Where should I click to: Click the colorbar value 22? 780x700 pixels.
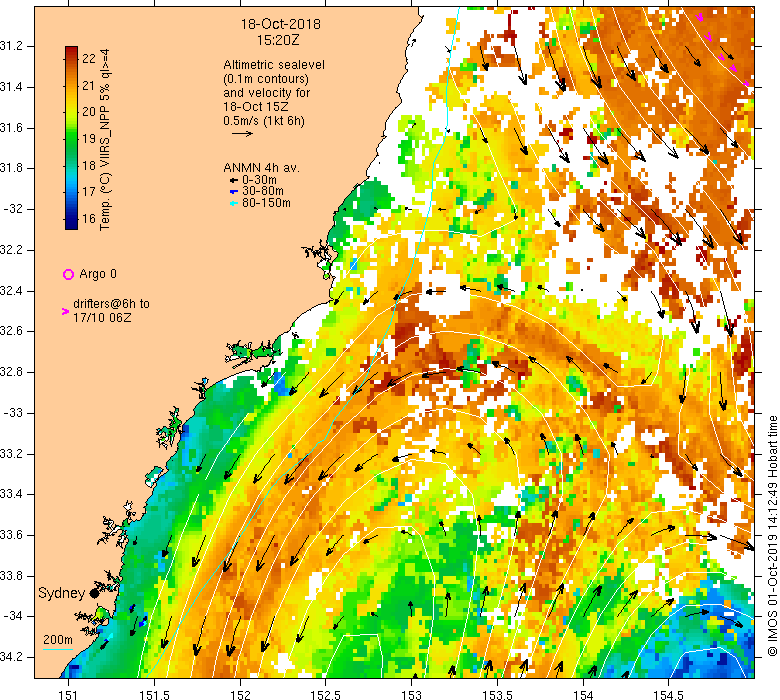click(89, 59)
